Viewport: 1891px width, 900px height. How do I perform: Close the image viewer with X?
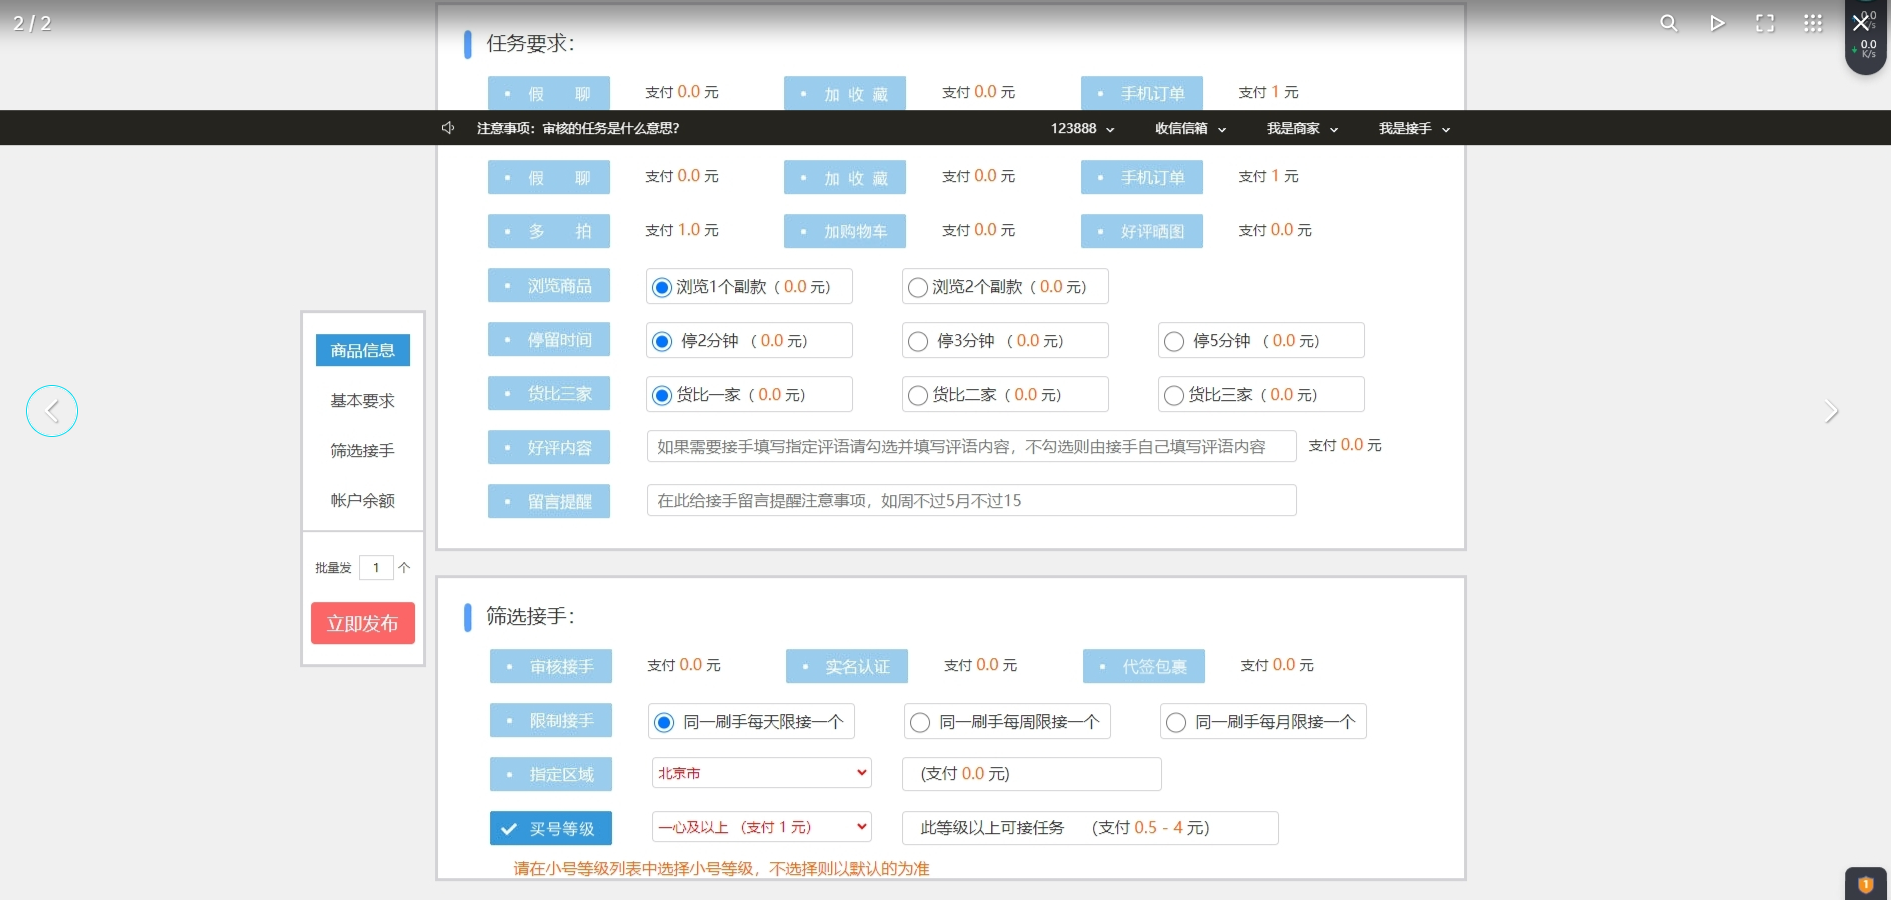1860,22
